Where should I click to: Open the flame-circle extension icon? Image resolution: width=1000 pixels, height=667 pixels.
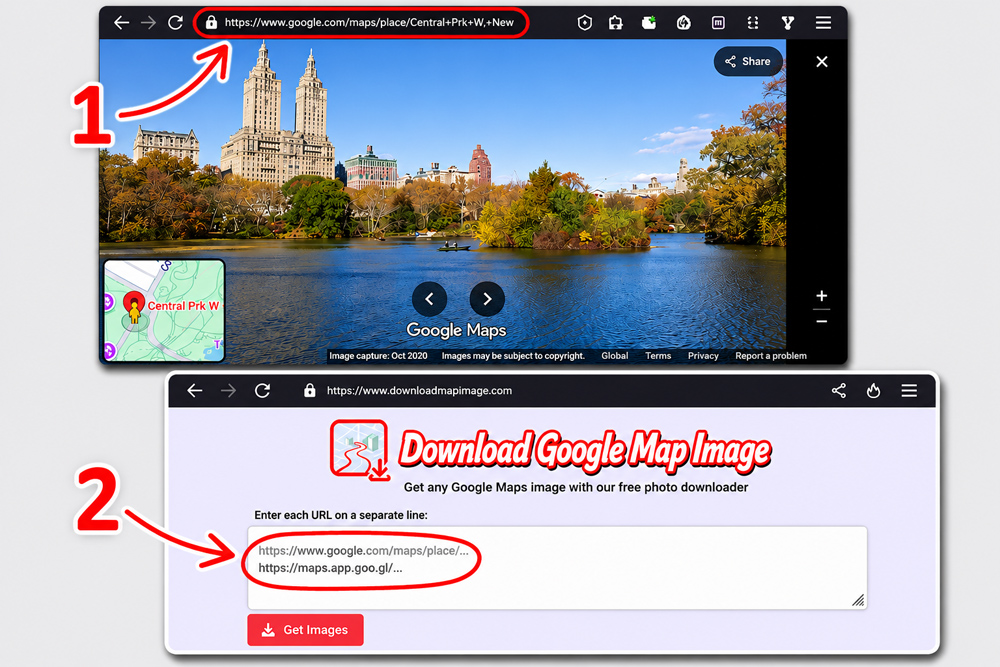684,23
